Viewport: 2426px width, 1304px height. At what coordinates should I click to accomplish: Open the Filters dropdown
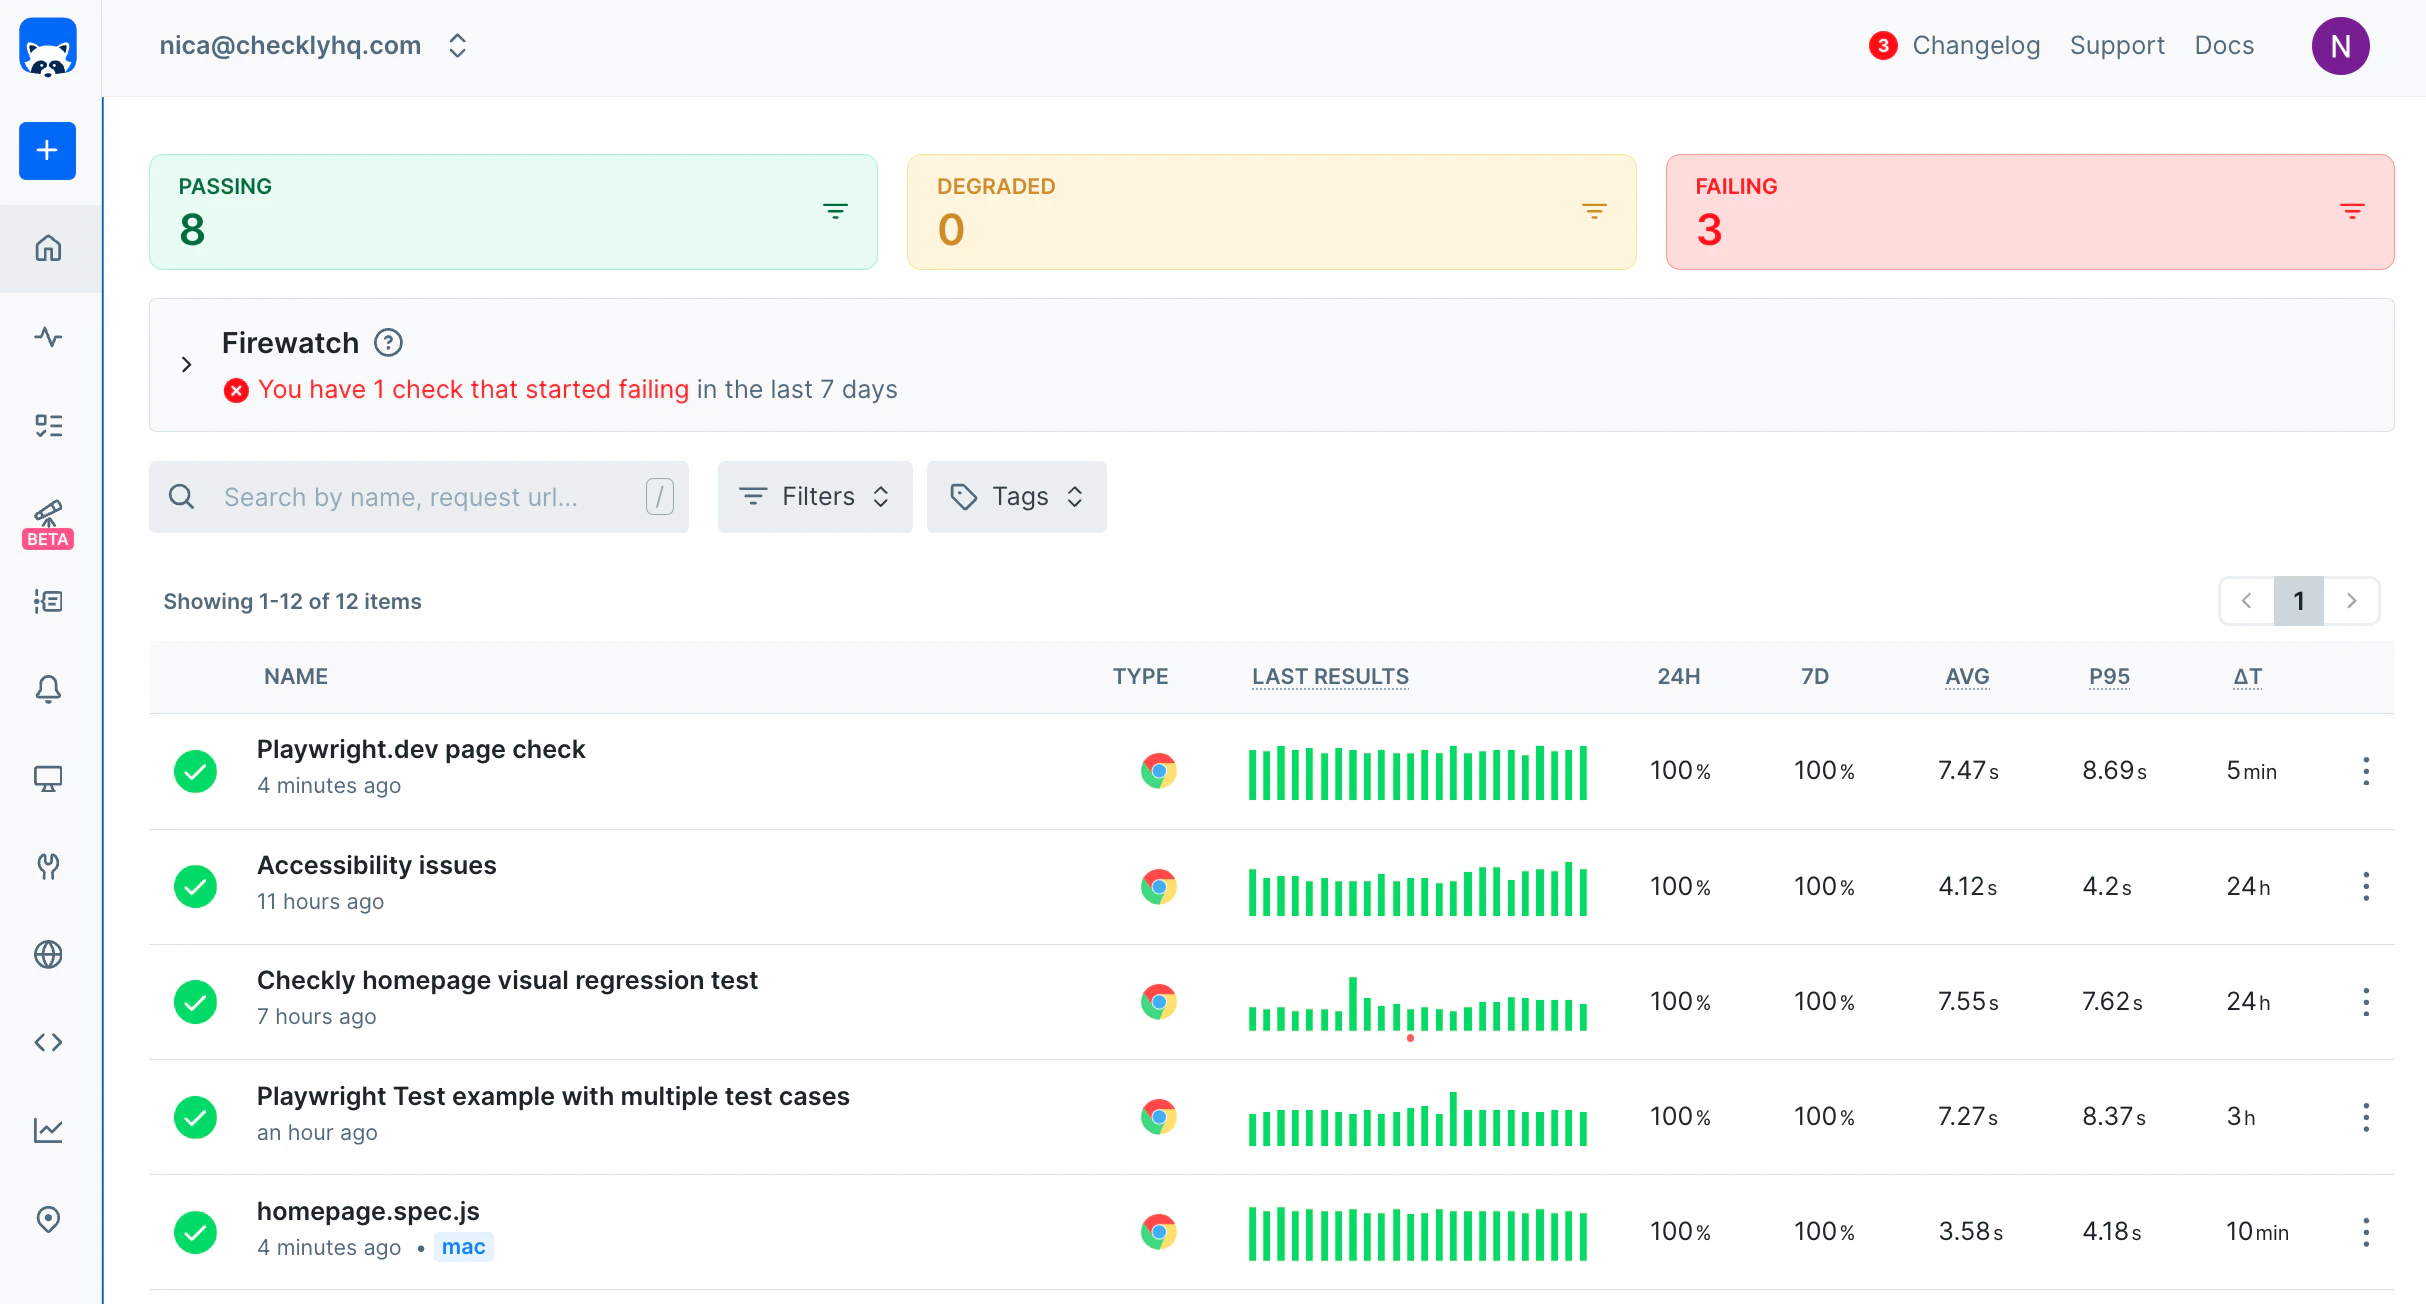click(x=814, y=496)
